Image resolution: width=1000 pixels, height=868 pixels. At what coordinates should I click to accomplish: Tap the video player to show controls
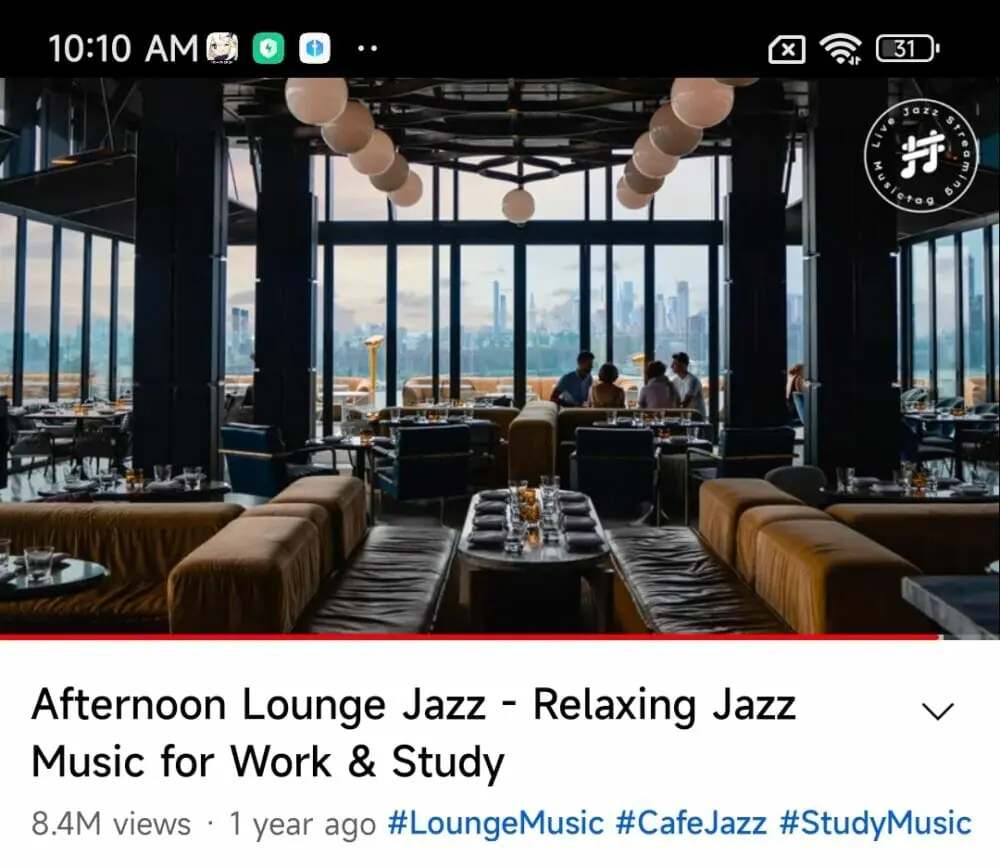[500, 356]
